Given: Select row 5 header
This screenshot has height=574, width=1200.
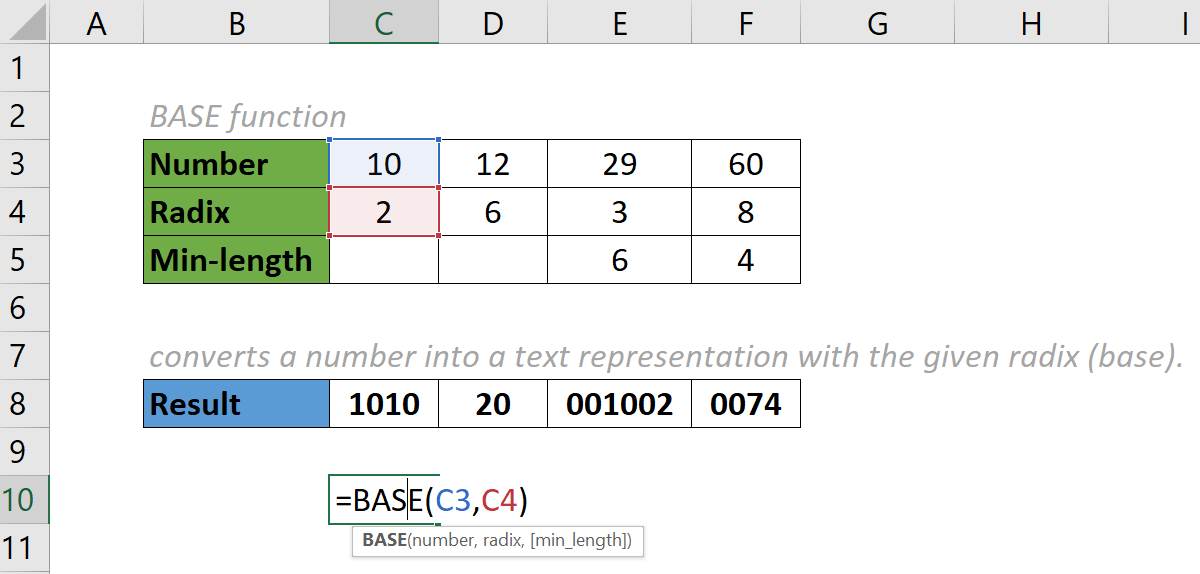Looking at the screenshot, I should 23,260.
